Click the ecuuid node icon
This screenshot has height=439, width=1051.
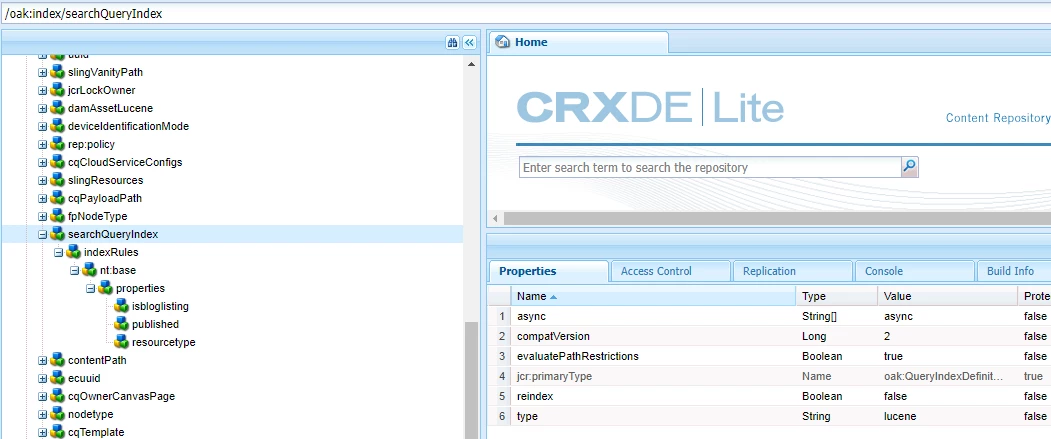57,379
